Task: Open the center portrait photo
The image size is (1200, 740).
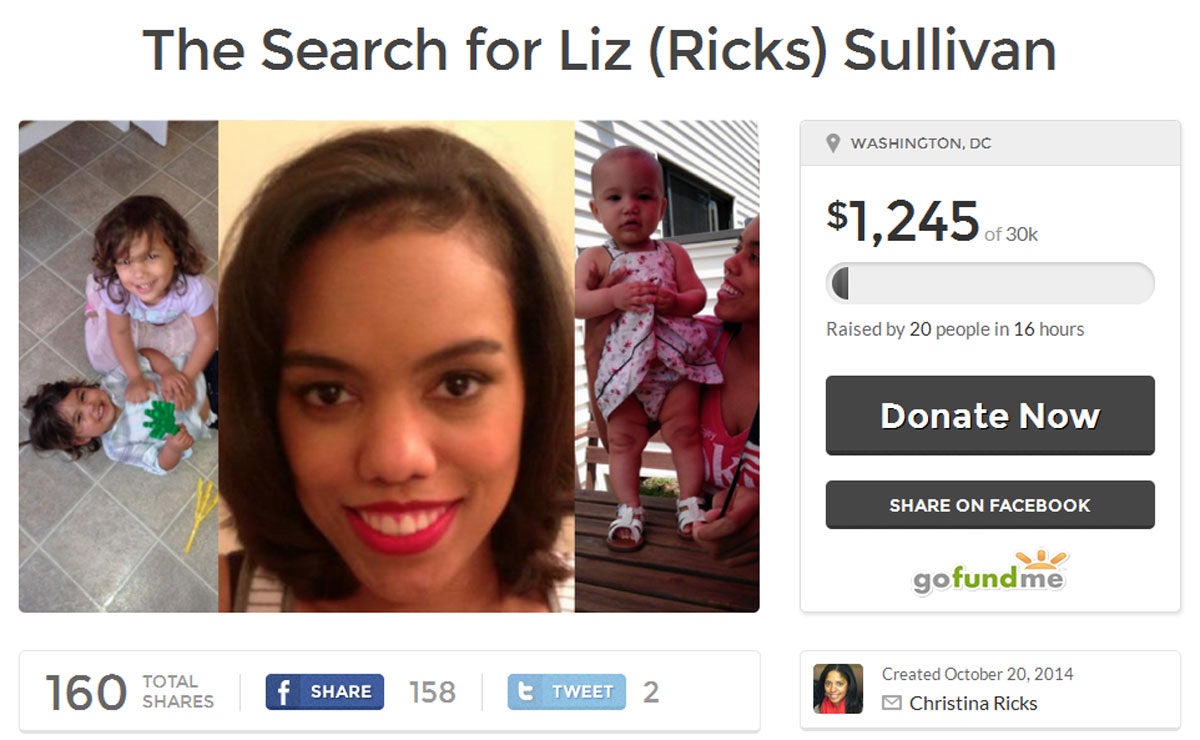Action: coord(396,366)
